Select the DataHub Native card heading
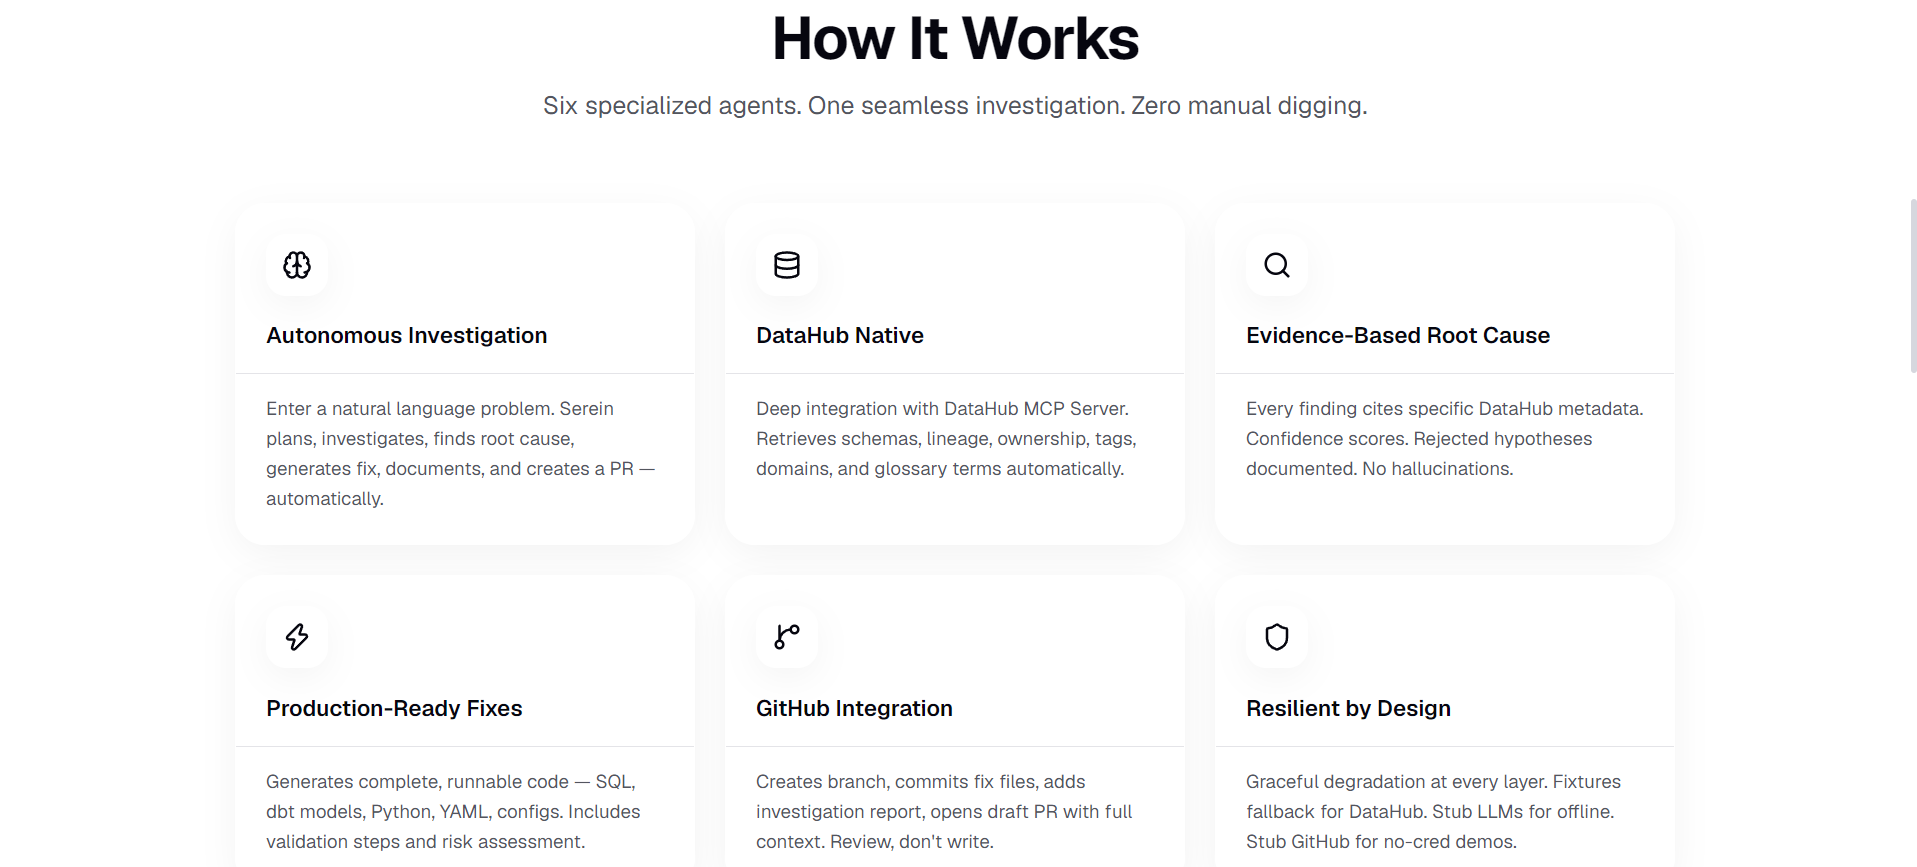The width and height of the screenshot is (1917, 867). click(x=840, y=336)
